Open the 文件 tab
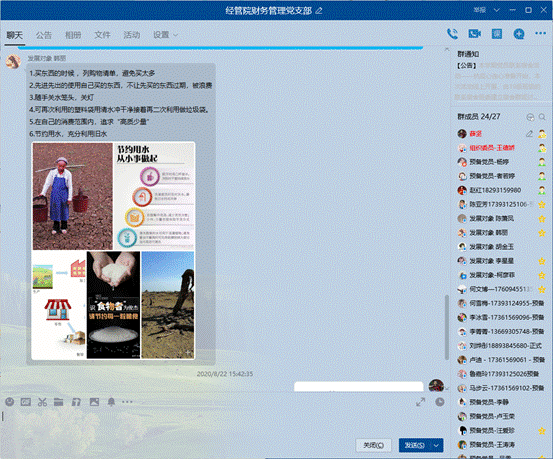 (x=102, y=35)
